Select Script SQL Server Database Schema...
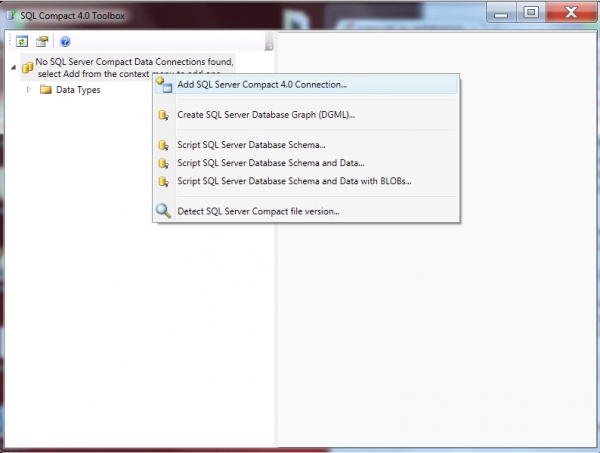 pos(306,145)
